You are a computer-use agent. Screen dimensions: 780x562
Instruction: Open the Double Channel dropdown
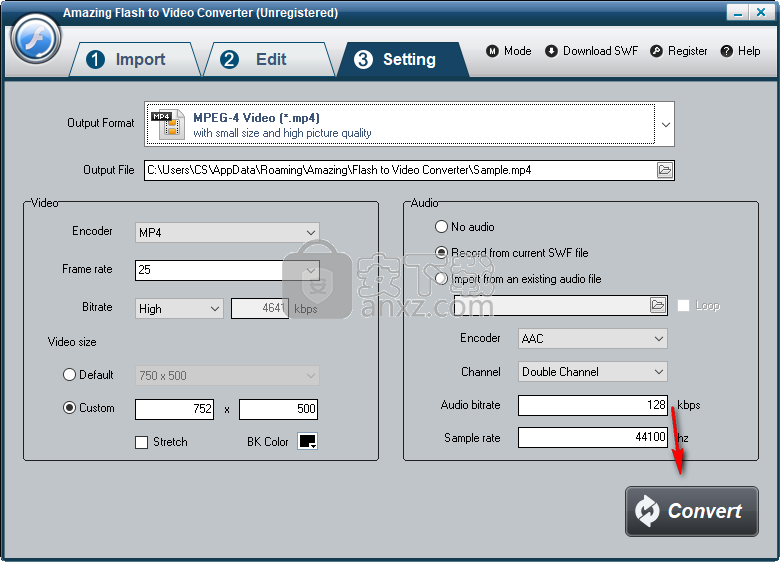pos(592,372)
